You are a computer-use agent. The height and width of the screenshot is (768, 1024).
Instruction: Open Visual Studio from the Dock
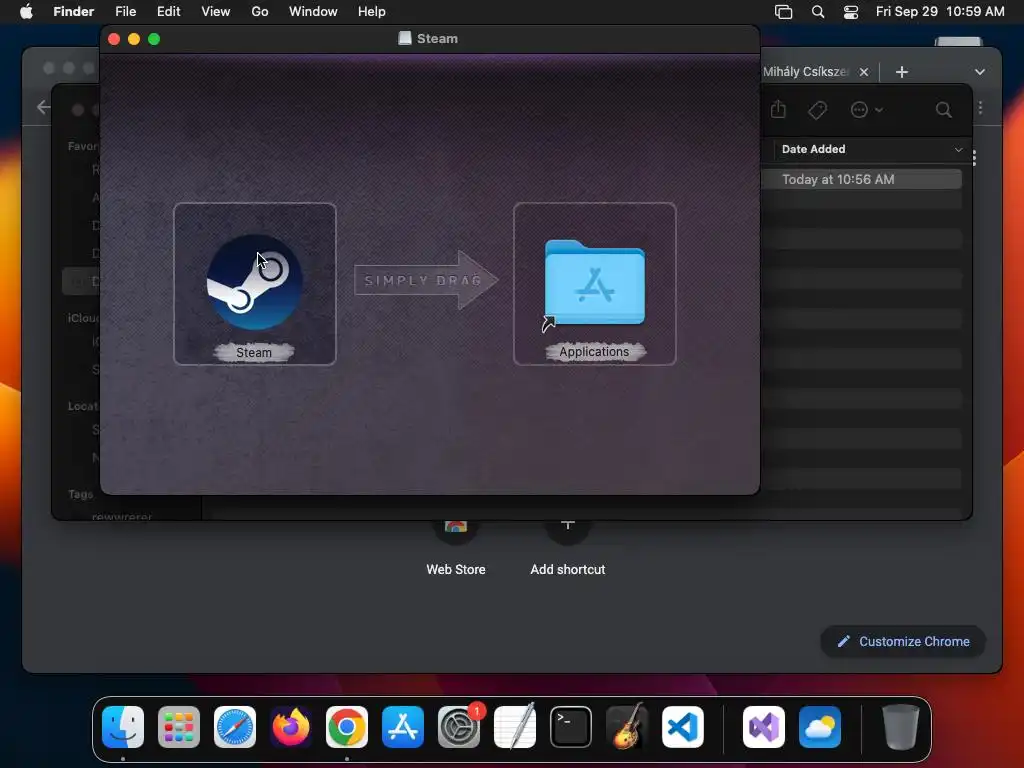pyautogui.click(x=764, y=727)
